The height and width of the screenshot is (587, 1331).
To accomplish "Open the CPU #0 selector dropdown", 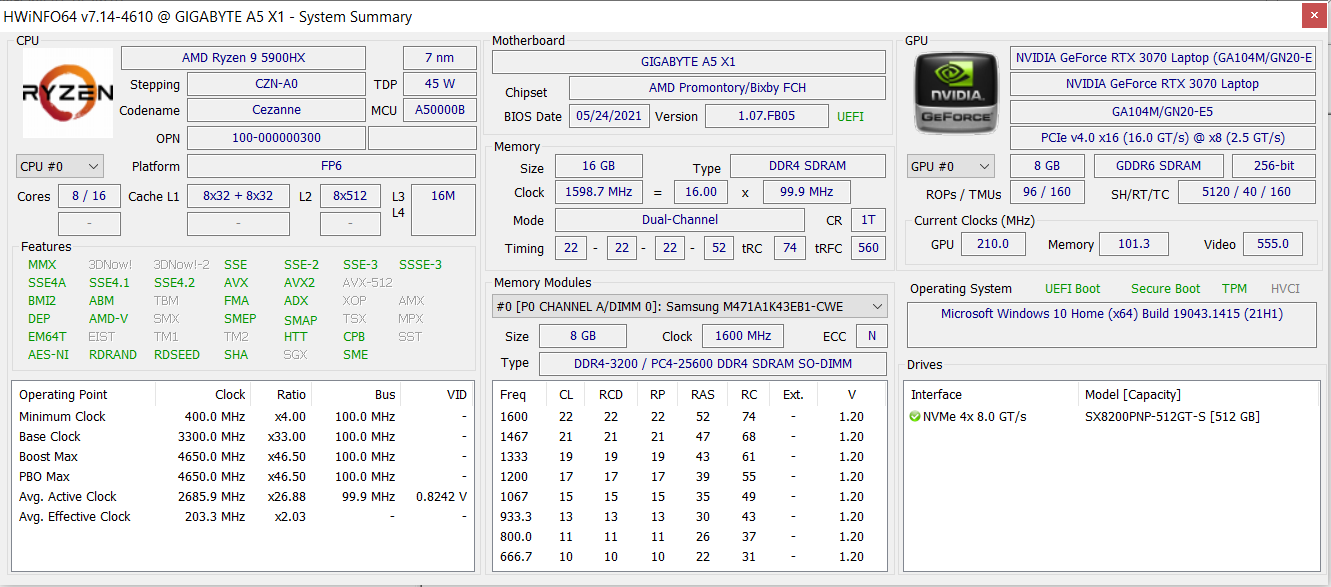I will tap(60, 166).
